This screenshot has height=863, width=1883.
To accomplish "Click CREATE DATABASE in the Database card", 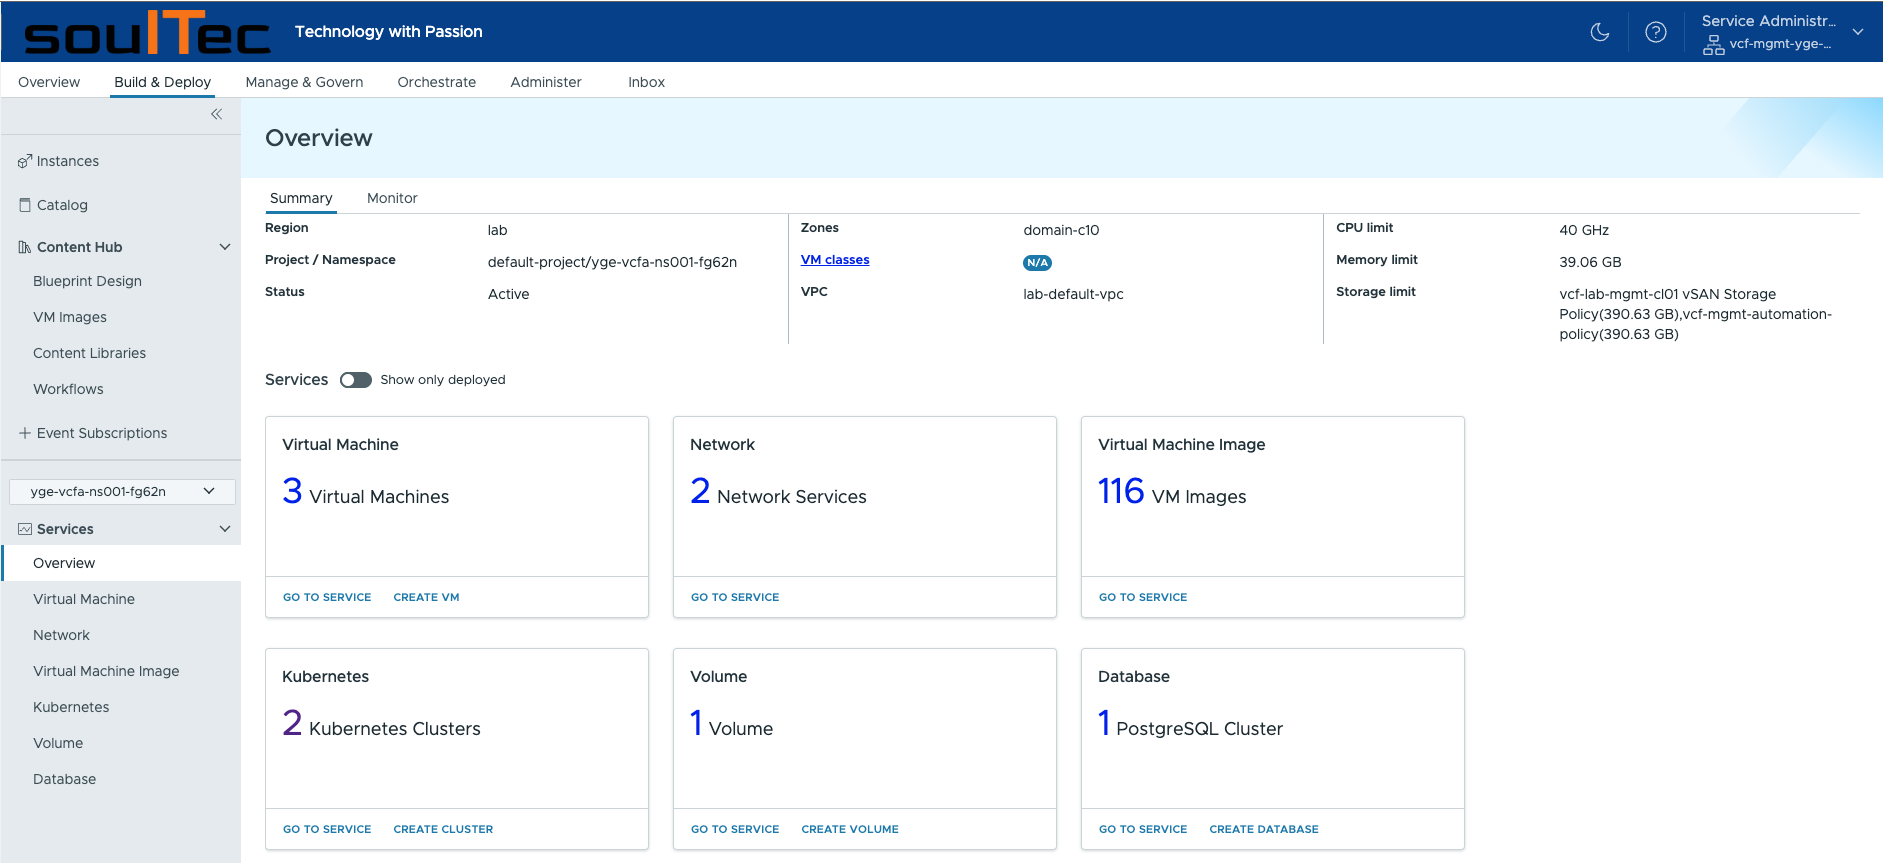I will [1263, 829].
